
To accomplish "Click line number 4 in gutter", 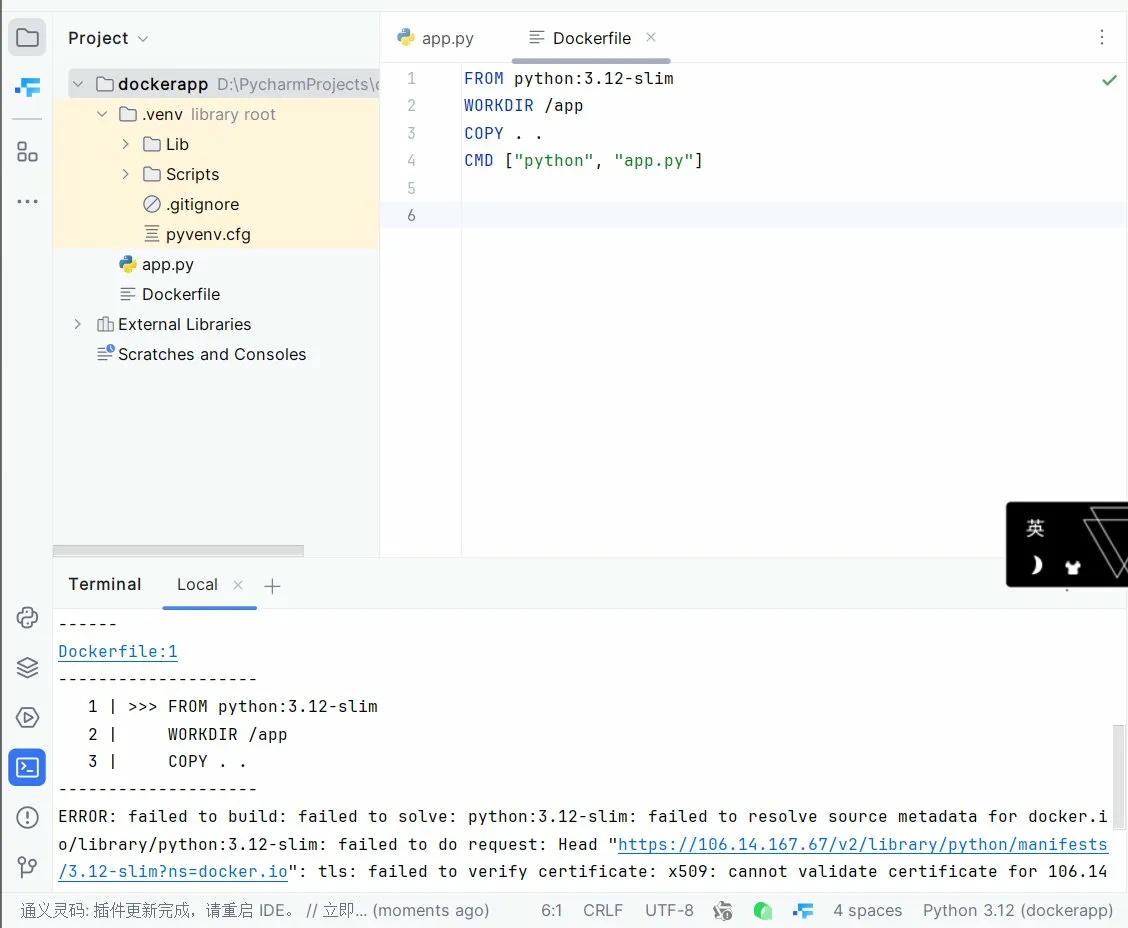I will pyautogui.click(x=411, y=160).
